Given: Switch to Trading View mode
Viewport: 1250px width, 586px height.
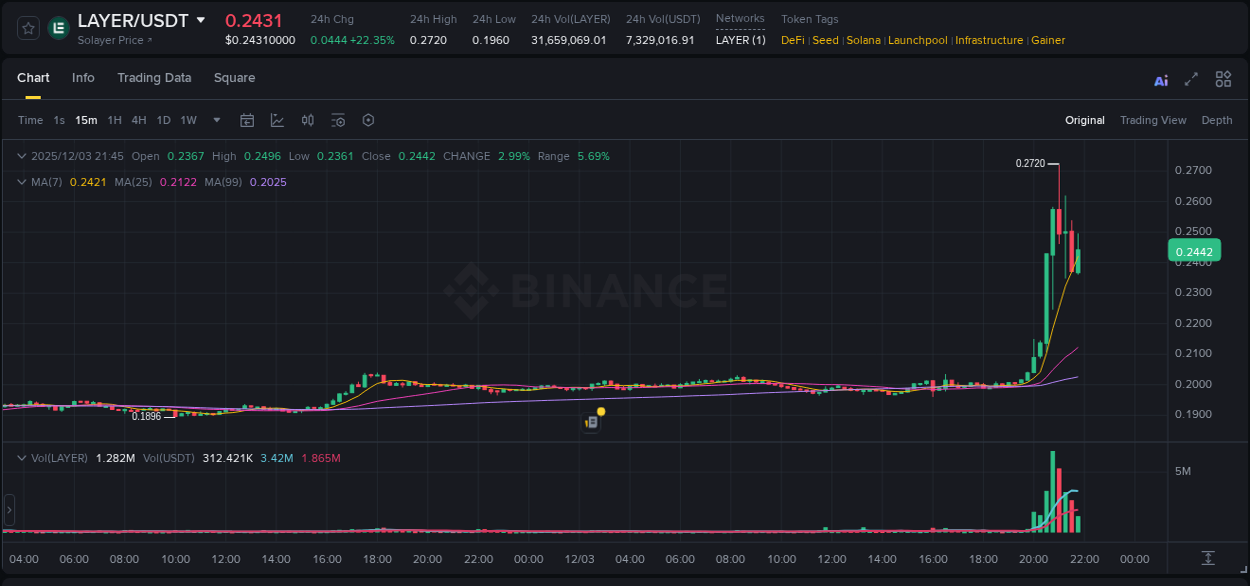Looking at the screenshot, I should (x=1153, y=120).
